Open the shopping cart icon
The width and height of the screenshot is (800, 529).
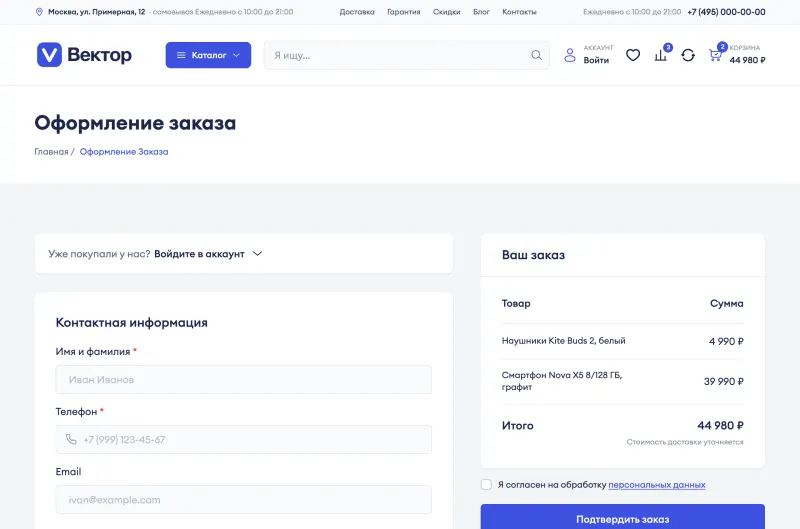(x=715, y=55)
